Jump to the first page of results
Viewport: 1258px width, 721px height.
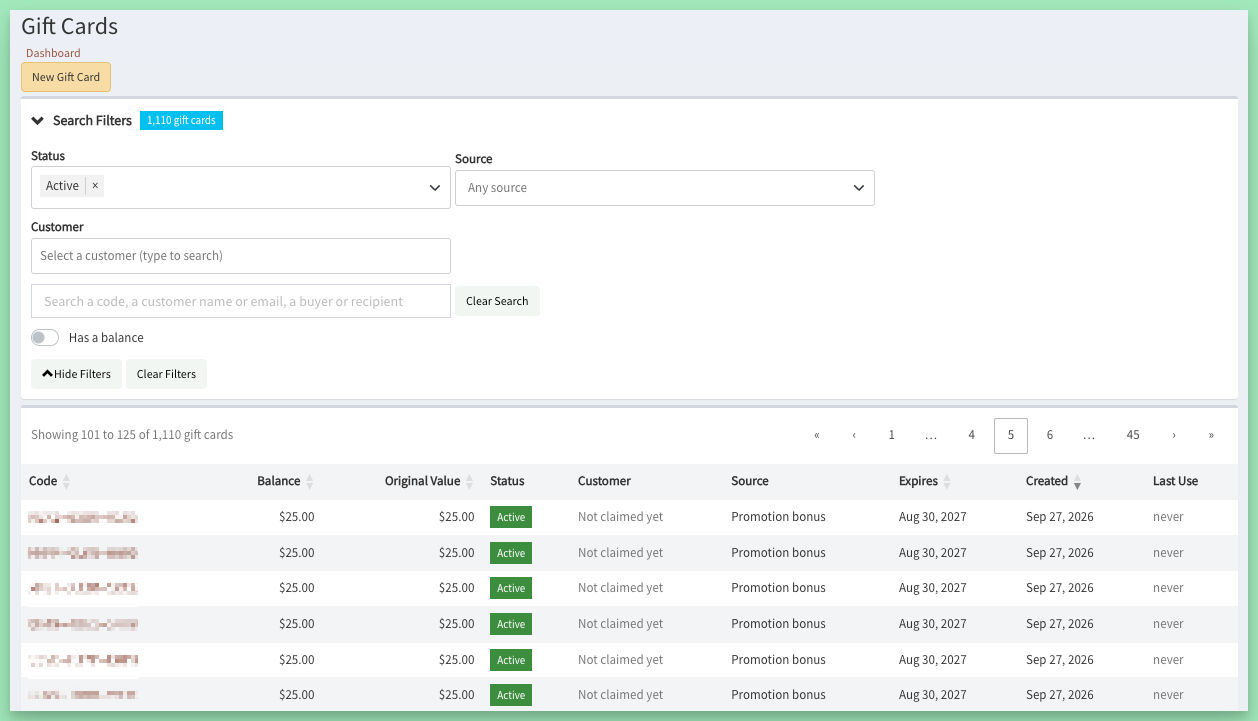[x=817, y=436]
